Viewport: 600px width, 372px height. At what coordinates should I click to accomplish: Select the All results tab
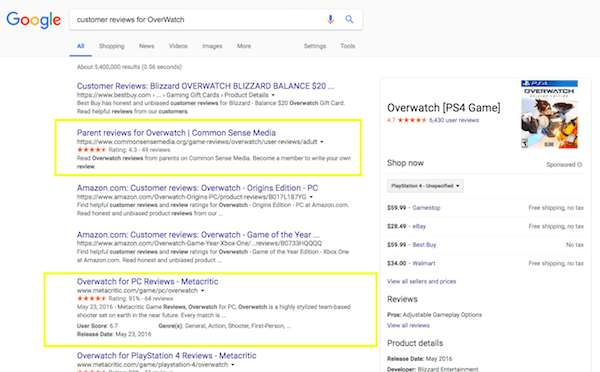tap(80, 46)
